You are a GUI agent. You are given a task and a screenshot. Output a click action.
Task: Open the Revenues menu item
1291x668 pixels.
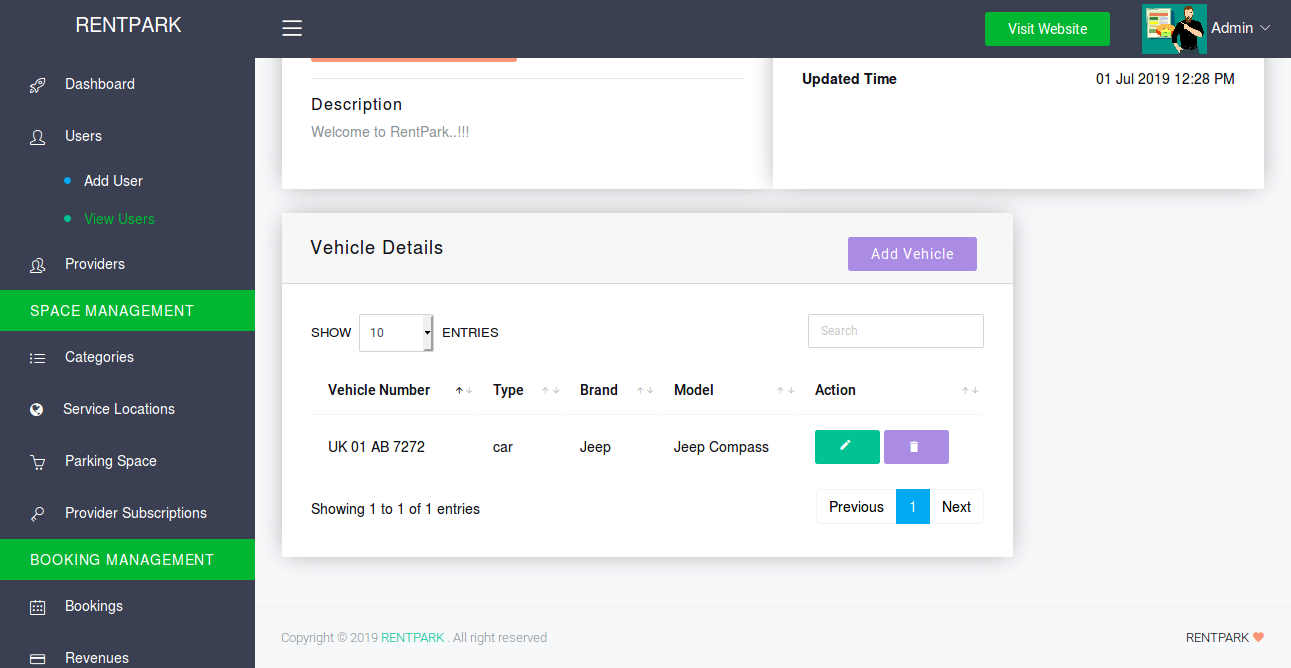tap(97, 658)
